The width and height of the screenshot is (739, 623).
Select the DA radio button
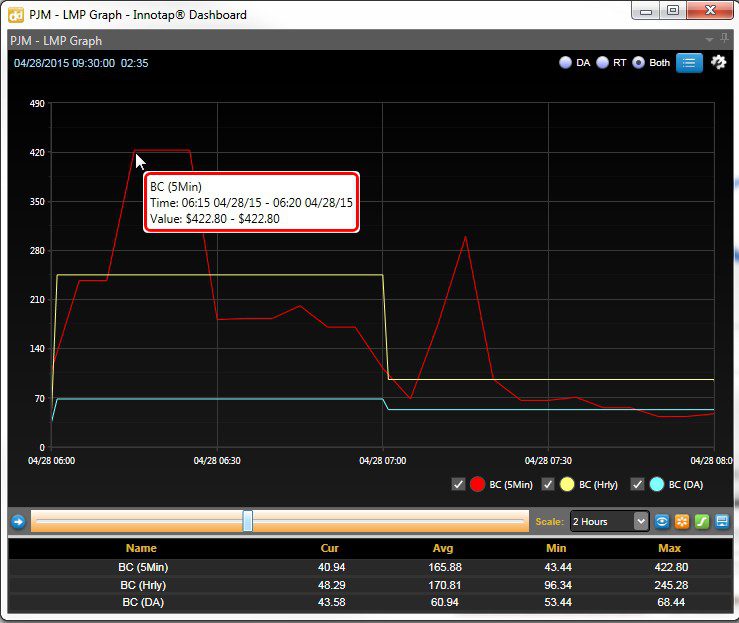[565, 63]
